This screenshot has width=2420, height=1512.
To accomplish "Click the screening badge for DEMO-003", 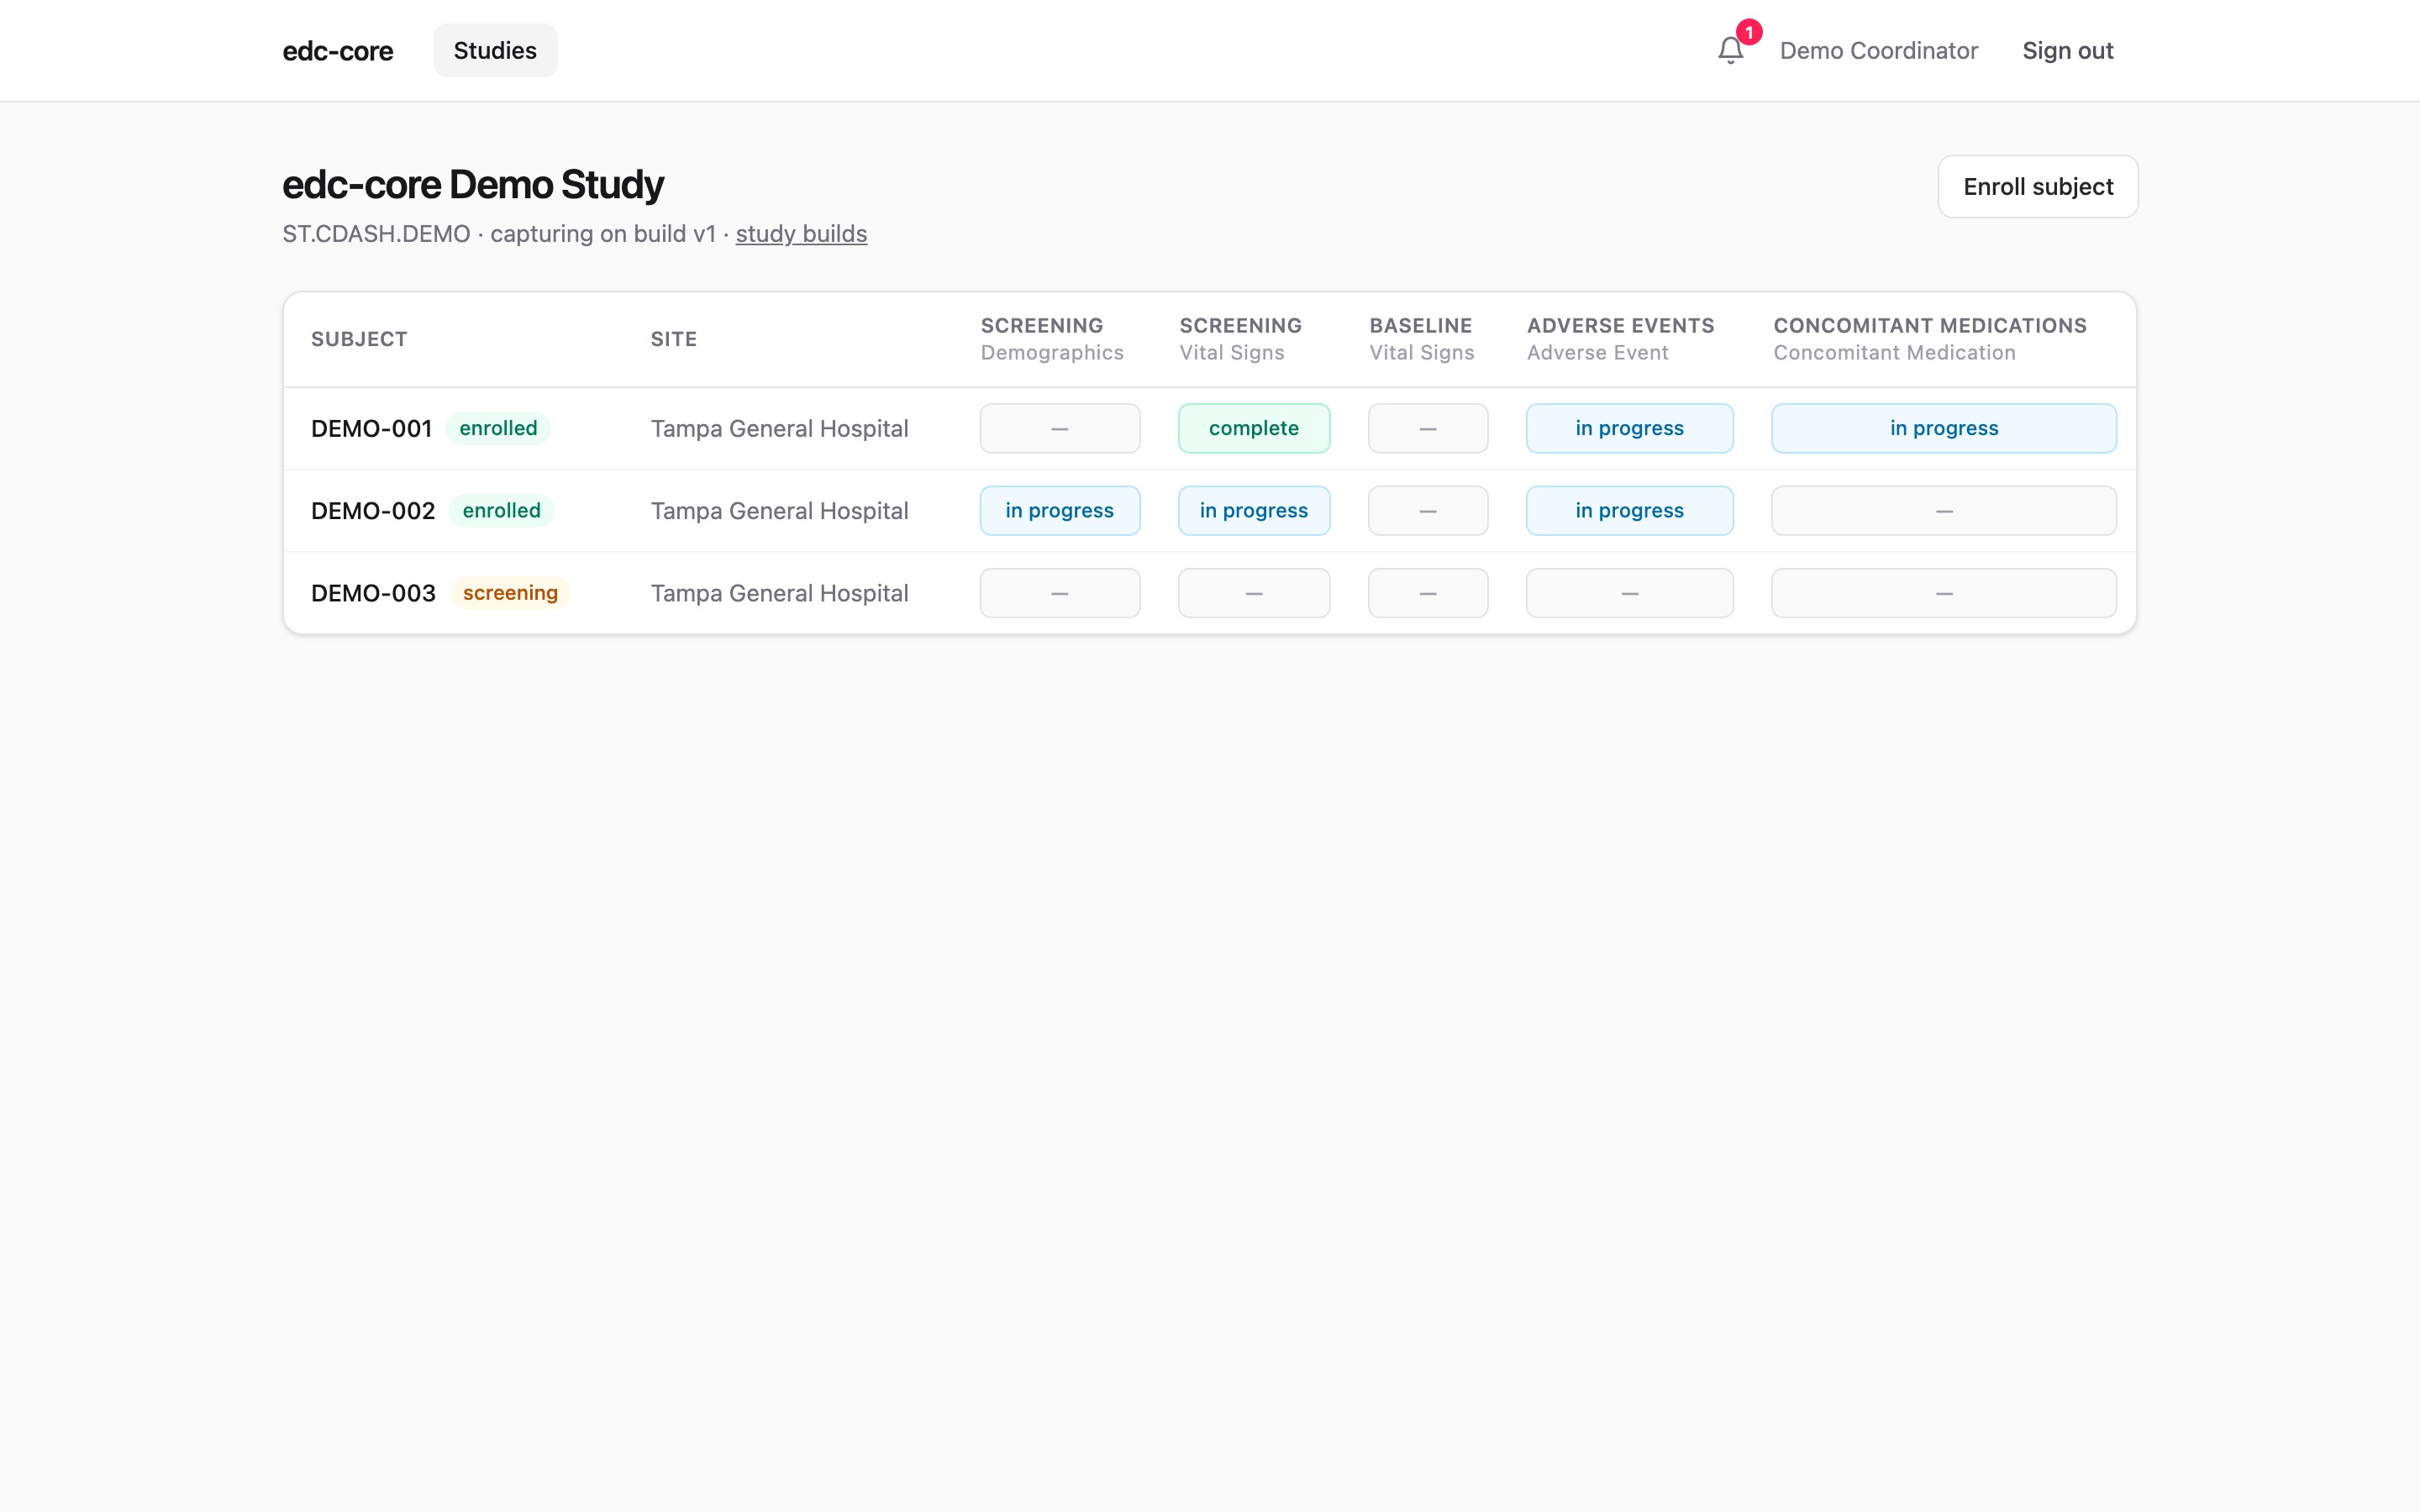I will coord(510,593).
